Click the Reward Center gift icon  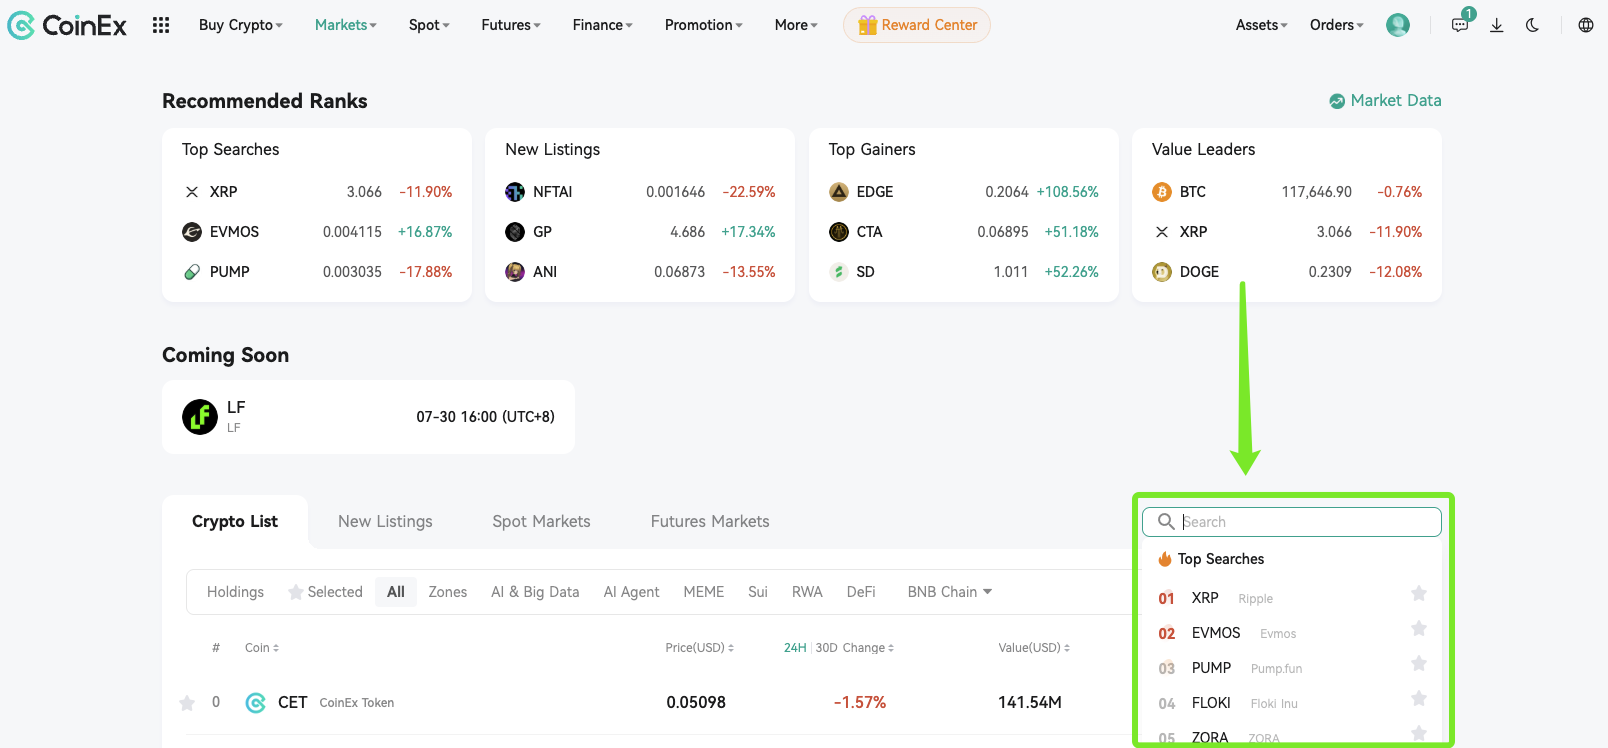click(867, 25)
